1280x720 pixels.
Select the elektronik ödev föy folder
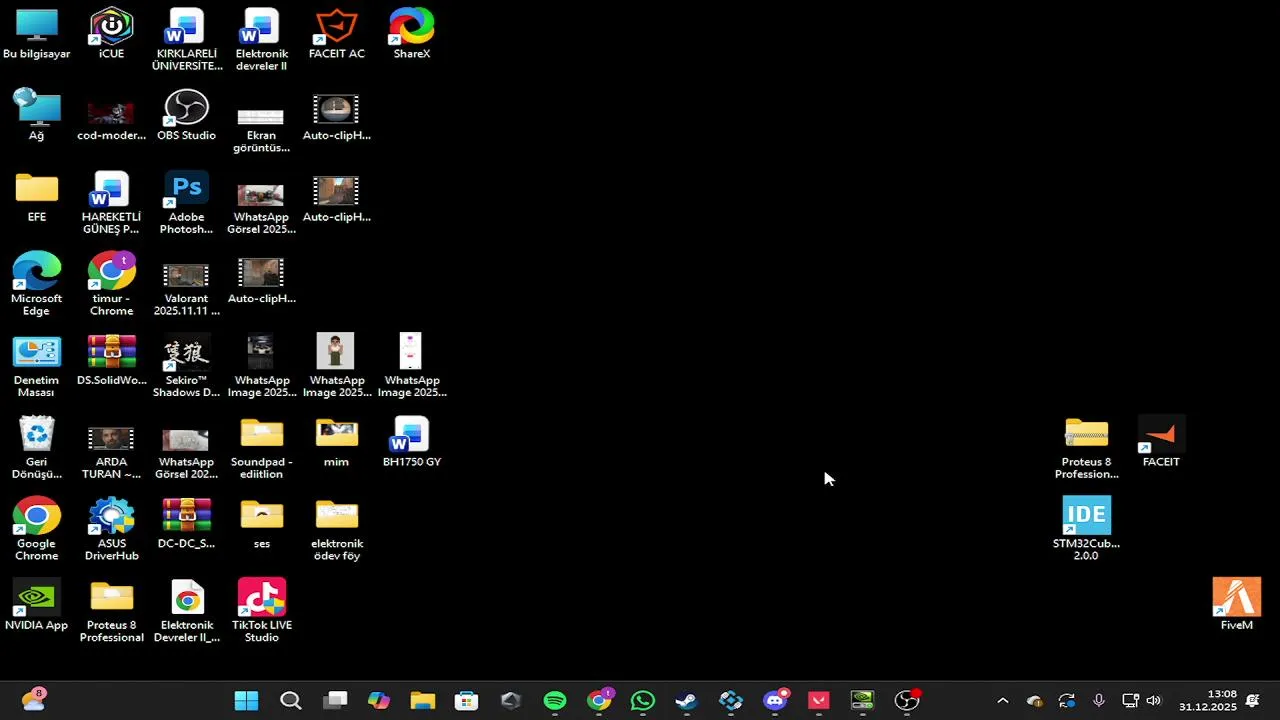[337, 530]
